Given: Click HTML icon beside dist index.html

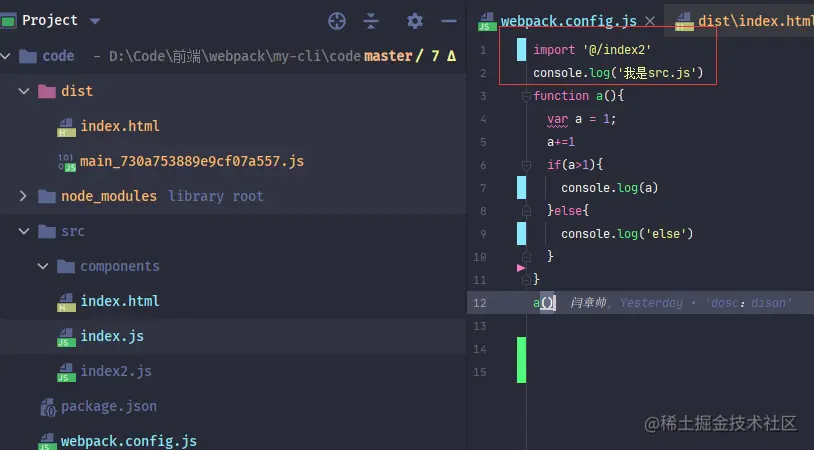Looking at the screenshot, I should 66,128.
